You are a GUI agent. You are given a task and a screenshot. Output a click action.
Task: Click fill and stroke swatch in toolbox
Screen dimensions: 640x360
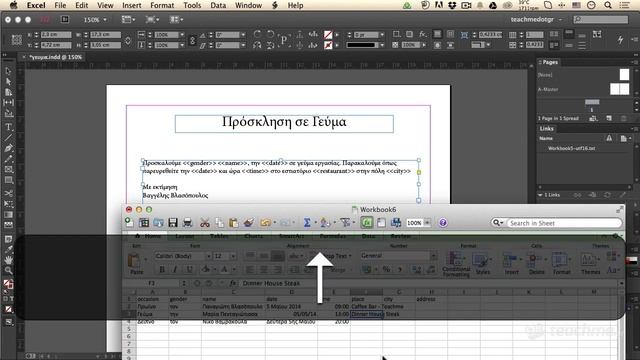(x=8, y=284)
